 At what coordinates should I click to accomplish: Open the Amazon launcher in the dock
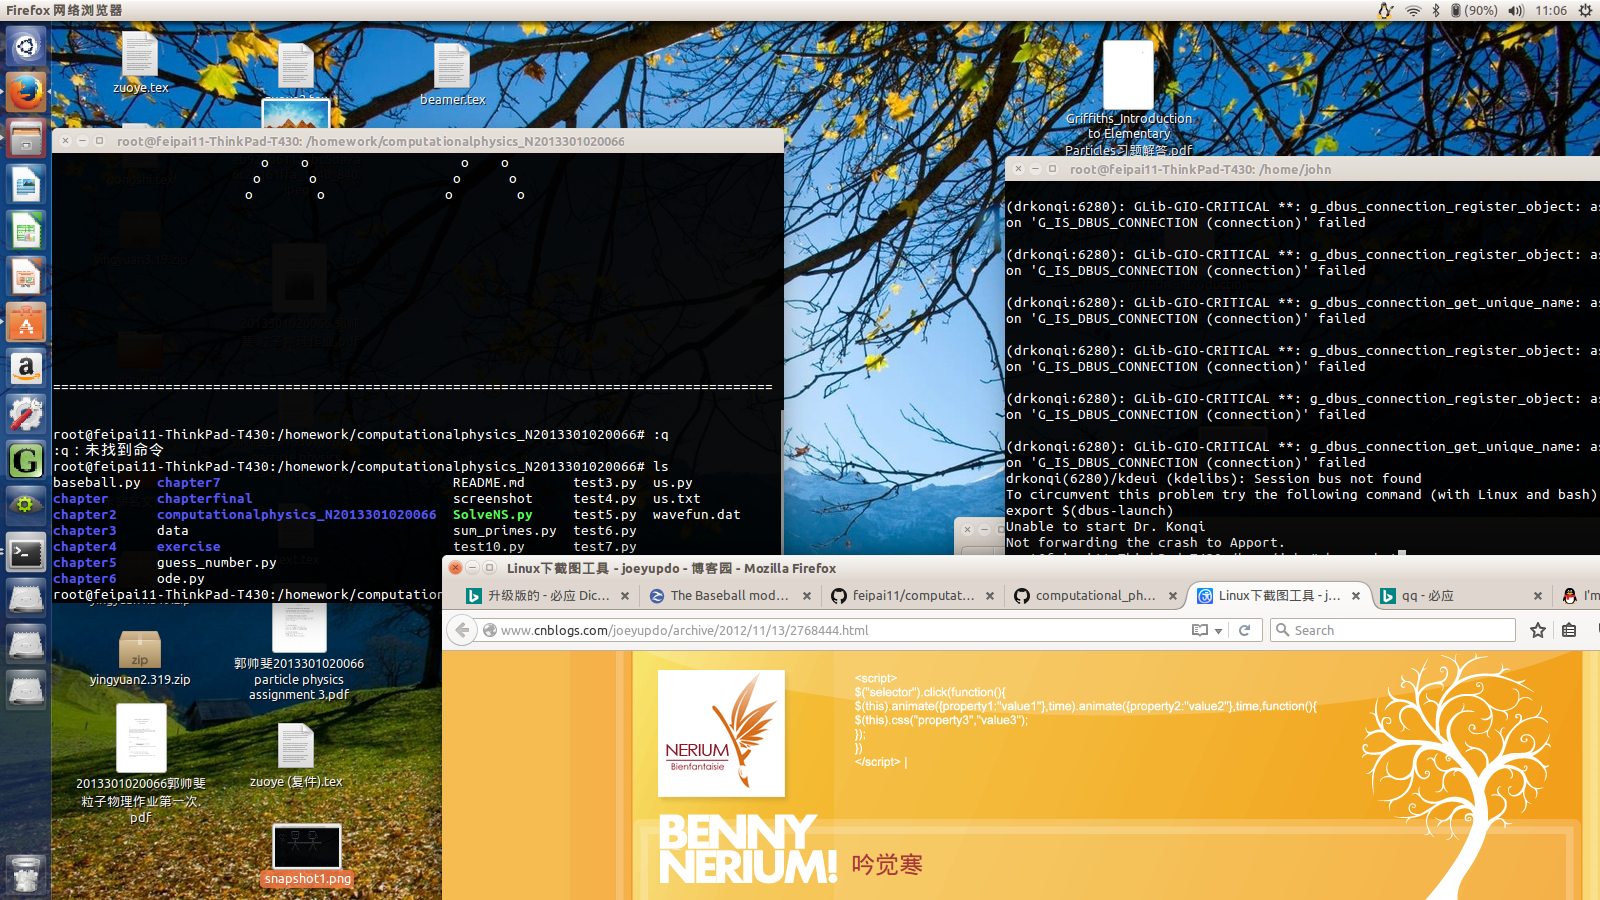(x=26, y=369)
